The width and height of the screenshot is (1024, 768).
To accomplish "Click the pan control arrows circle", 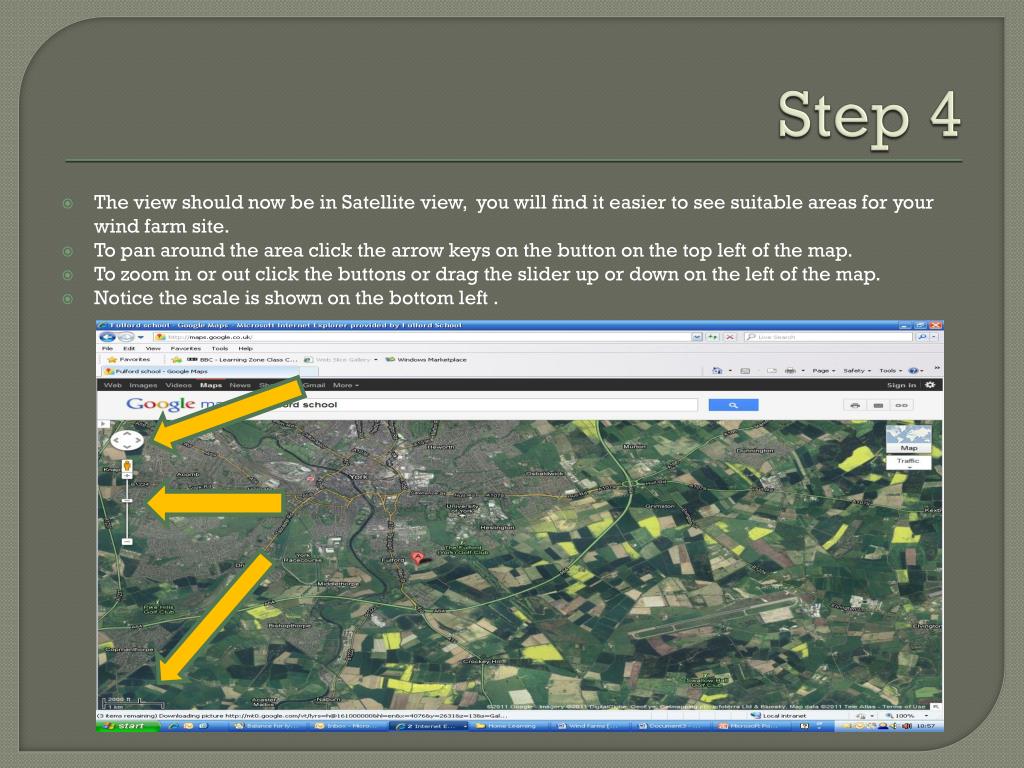I will pos(127,441).
